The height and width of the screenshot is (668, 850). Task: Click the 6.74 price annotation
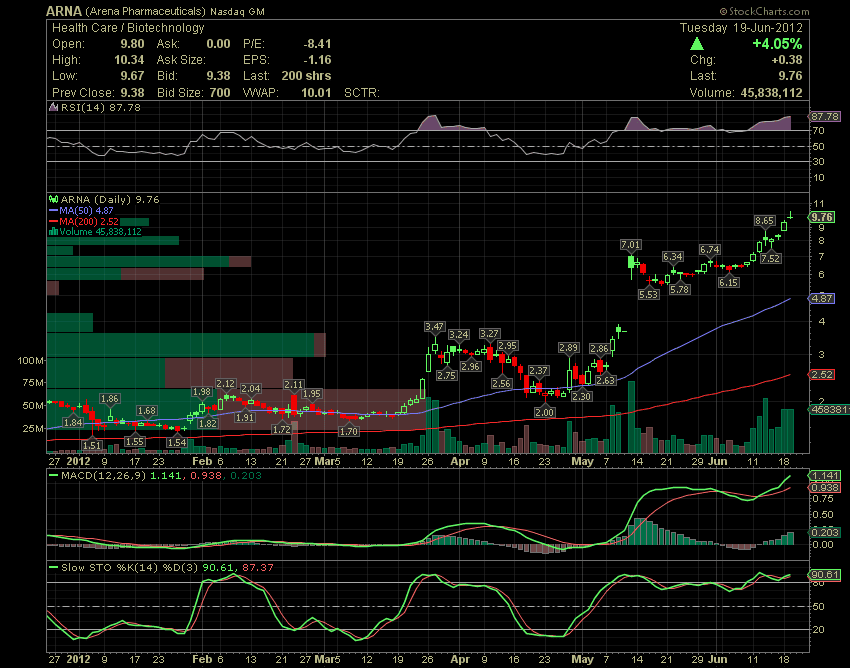tap(709, 250)
